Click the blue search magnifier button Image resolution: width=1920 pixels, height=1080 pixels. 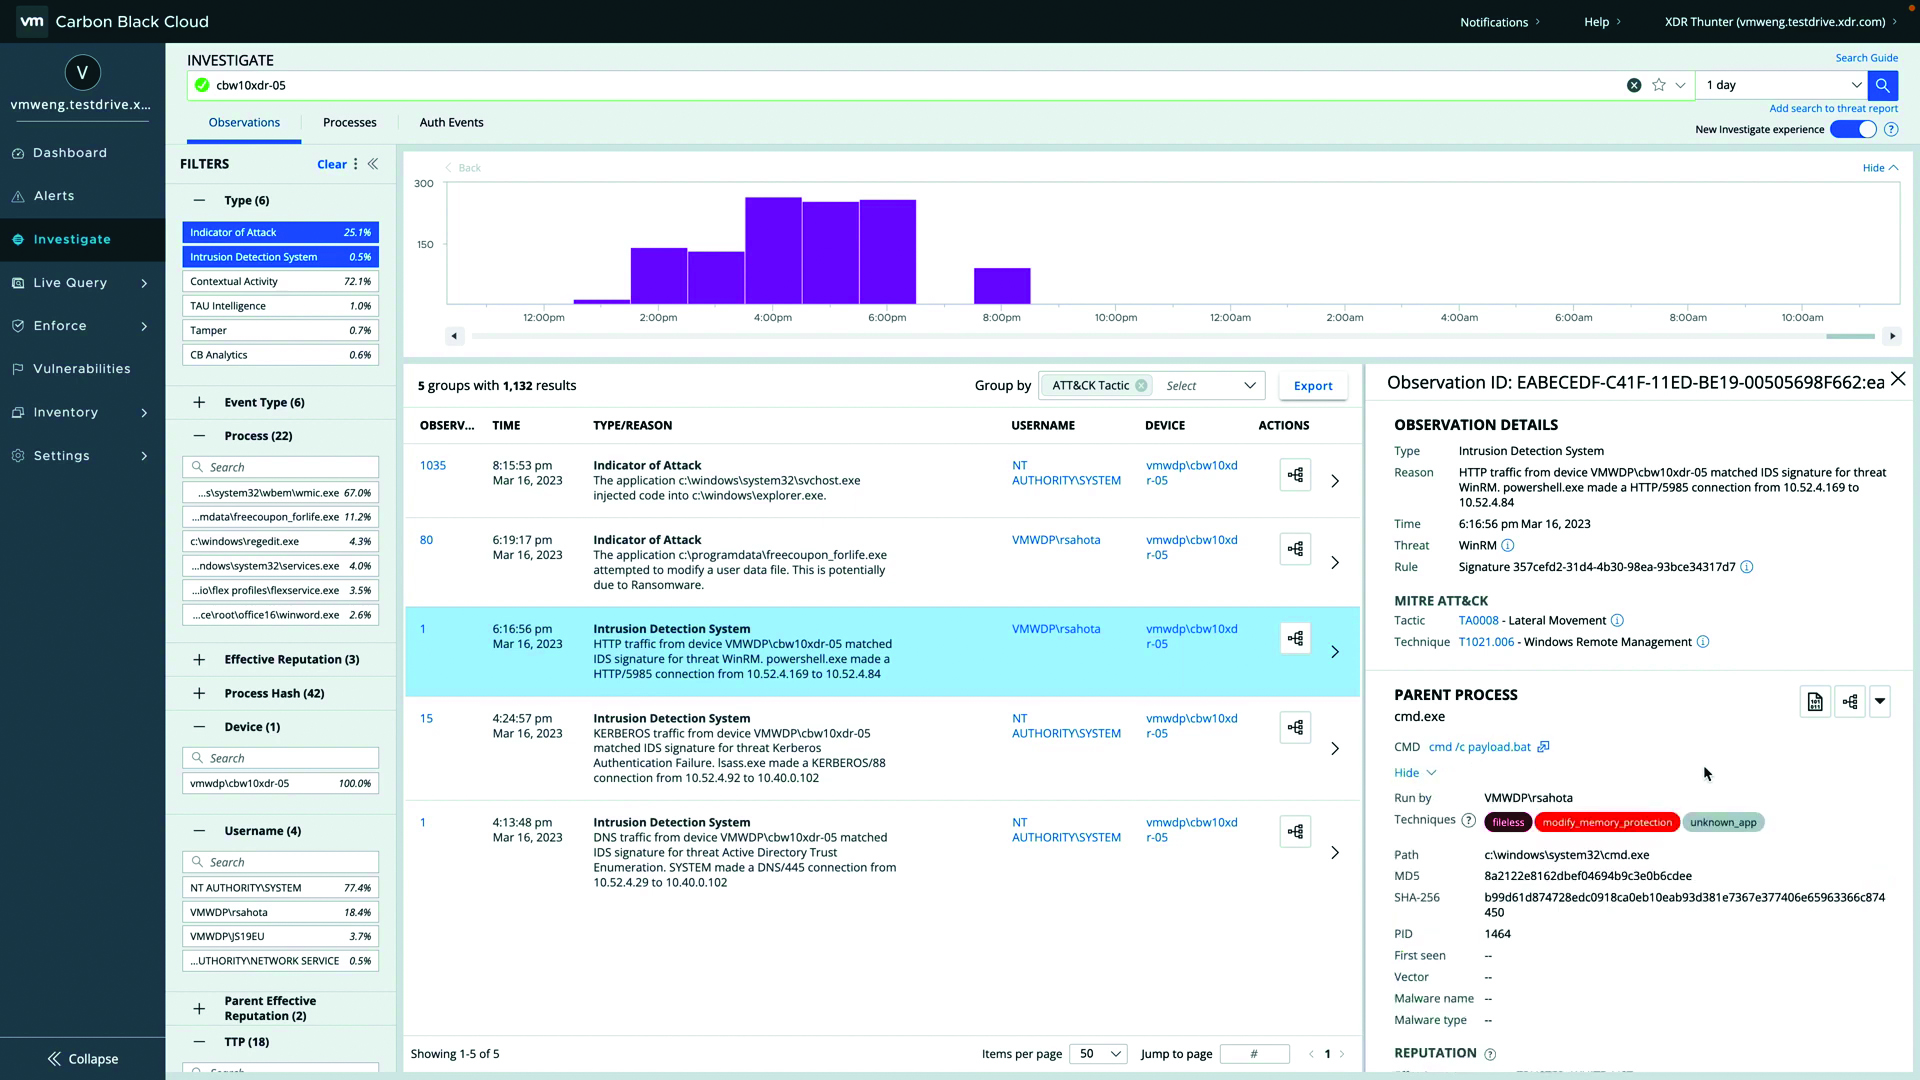tap(1882, 85)
